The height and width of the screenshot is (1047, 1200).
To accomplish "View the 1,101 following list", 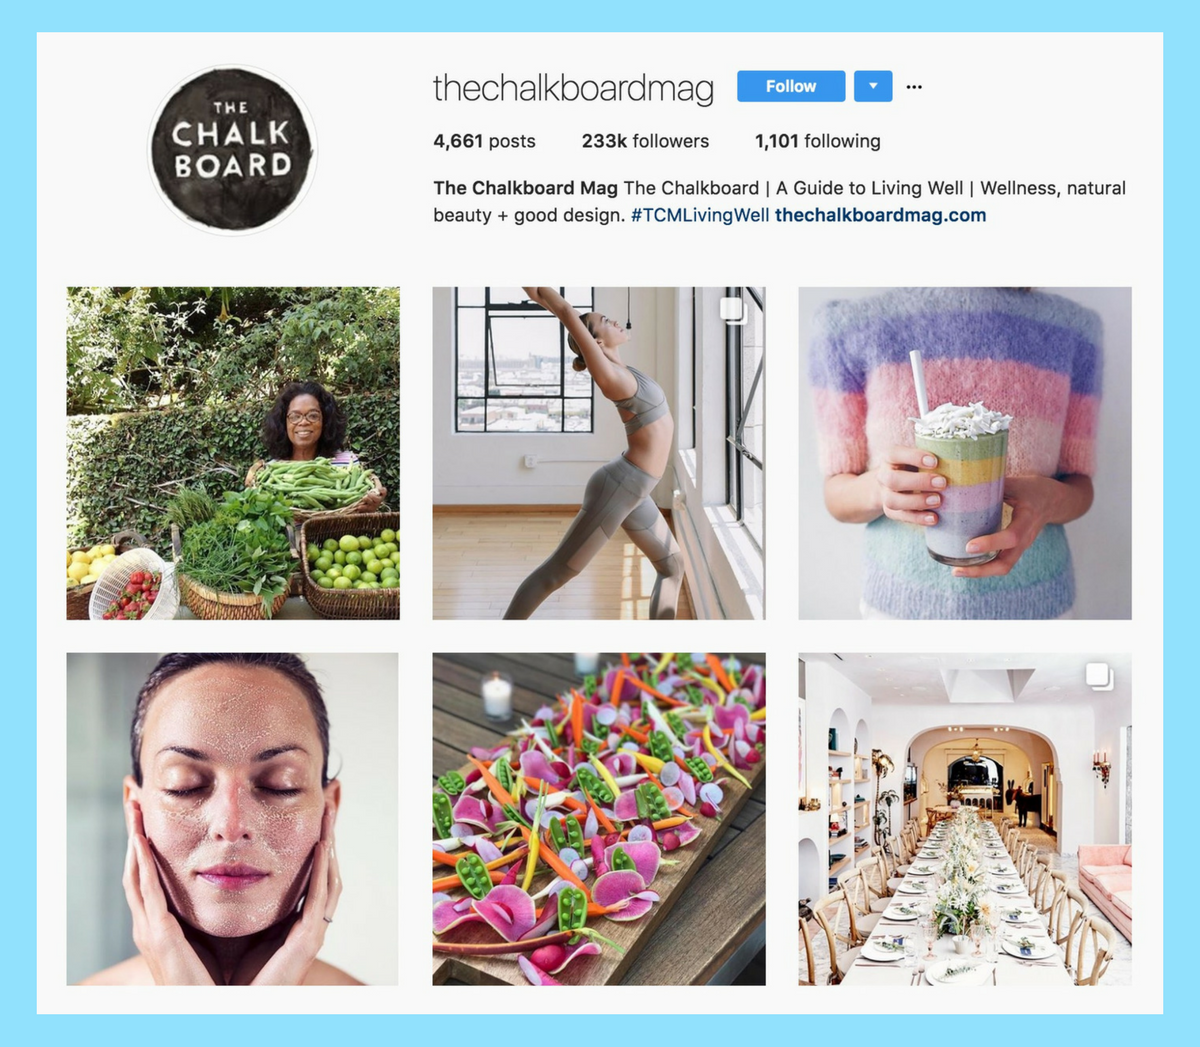I will (818, 141).
